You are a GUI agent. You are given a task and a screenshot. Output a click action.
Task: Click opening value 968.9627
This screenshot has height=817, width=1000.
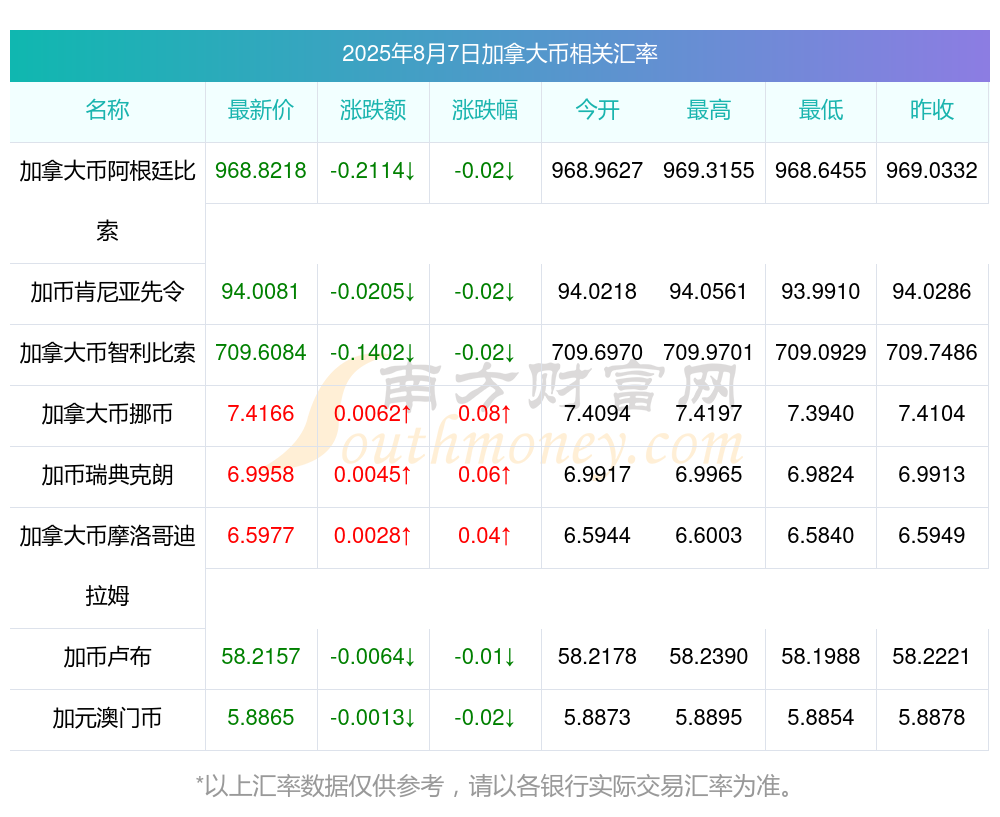click(597, 170)
